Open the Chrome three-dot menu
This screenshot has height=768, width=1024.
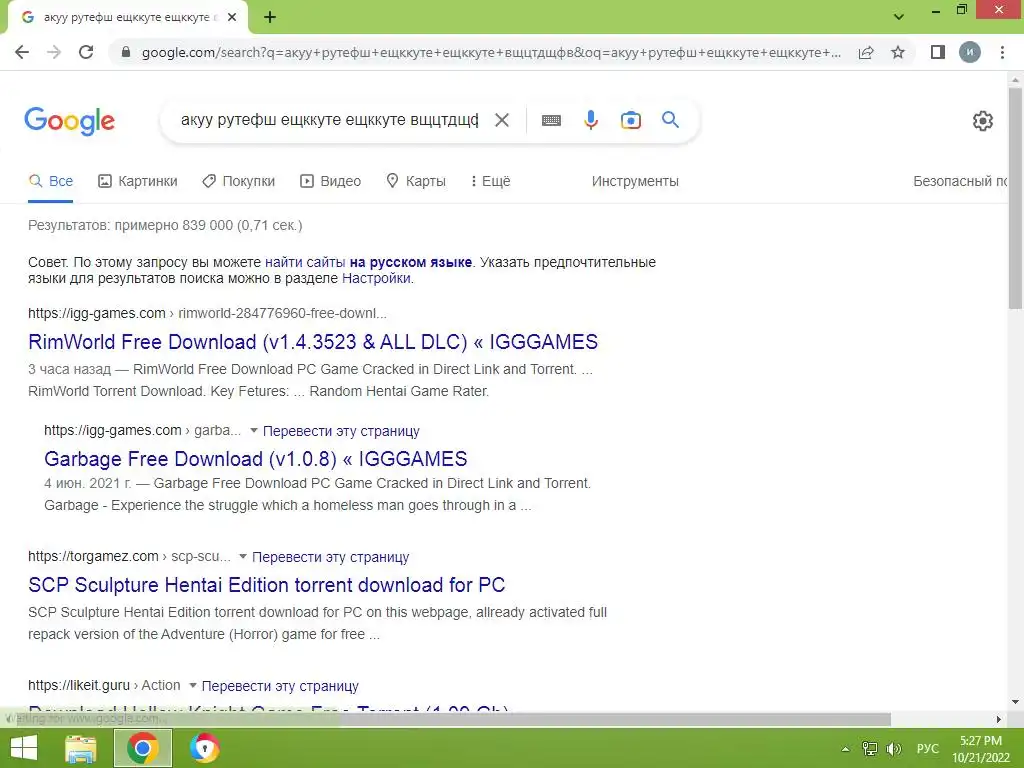click(x=1002, y=52)
